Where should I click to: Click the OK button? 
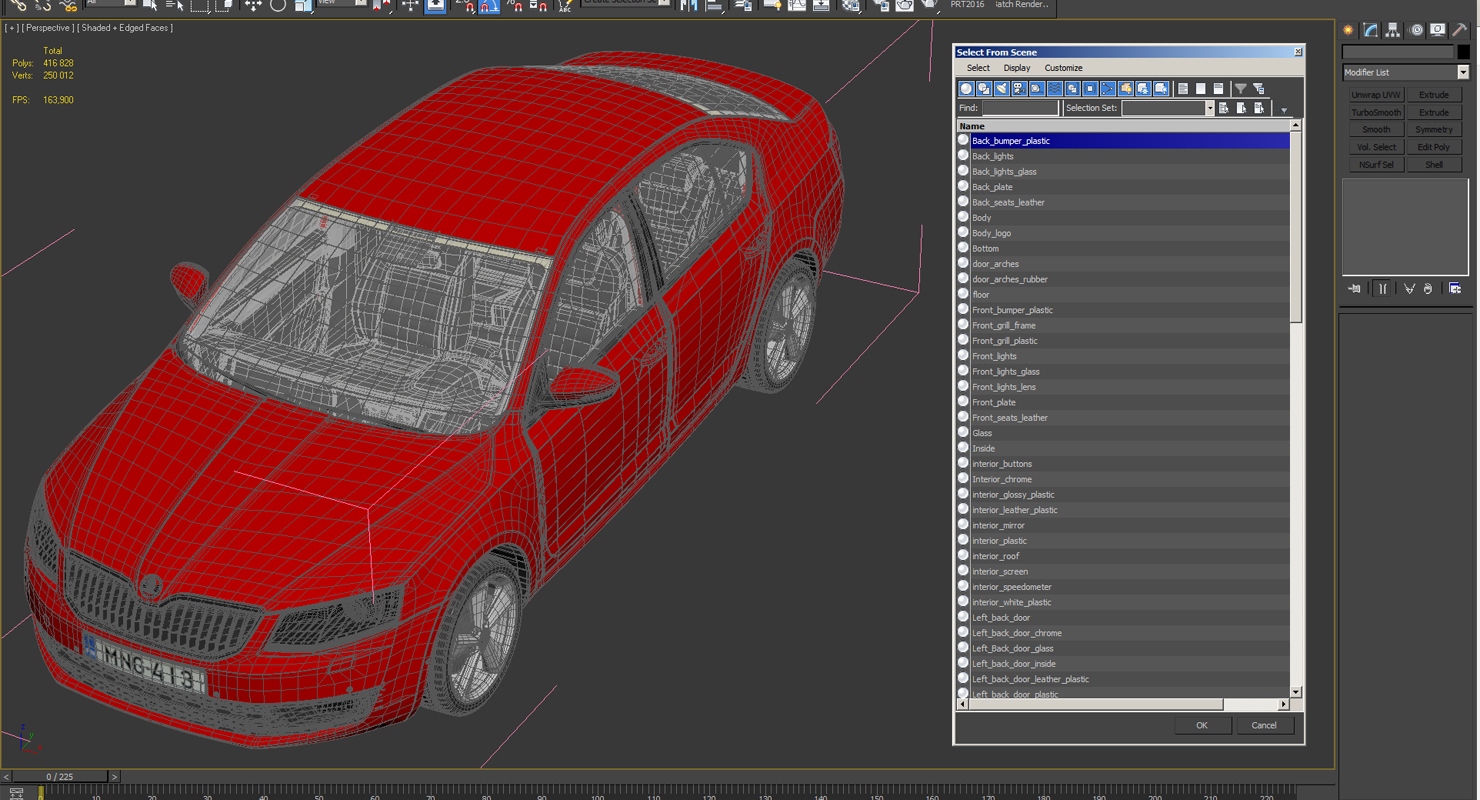click(x=1202, y=725)
